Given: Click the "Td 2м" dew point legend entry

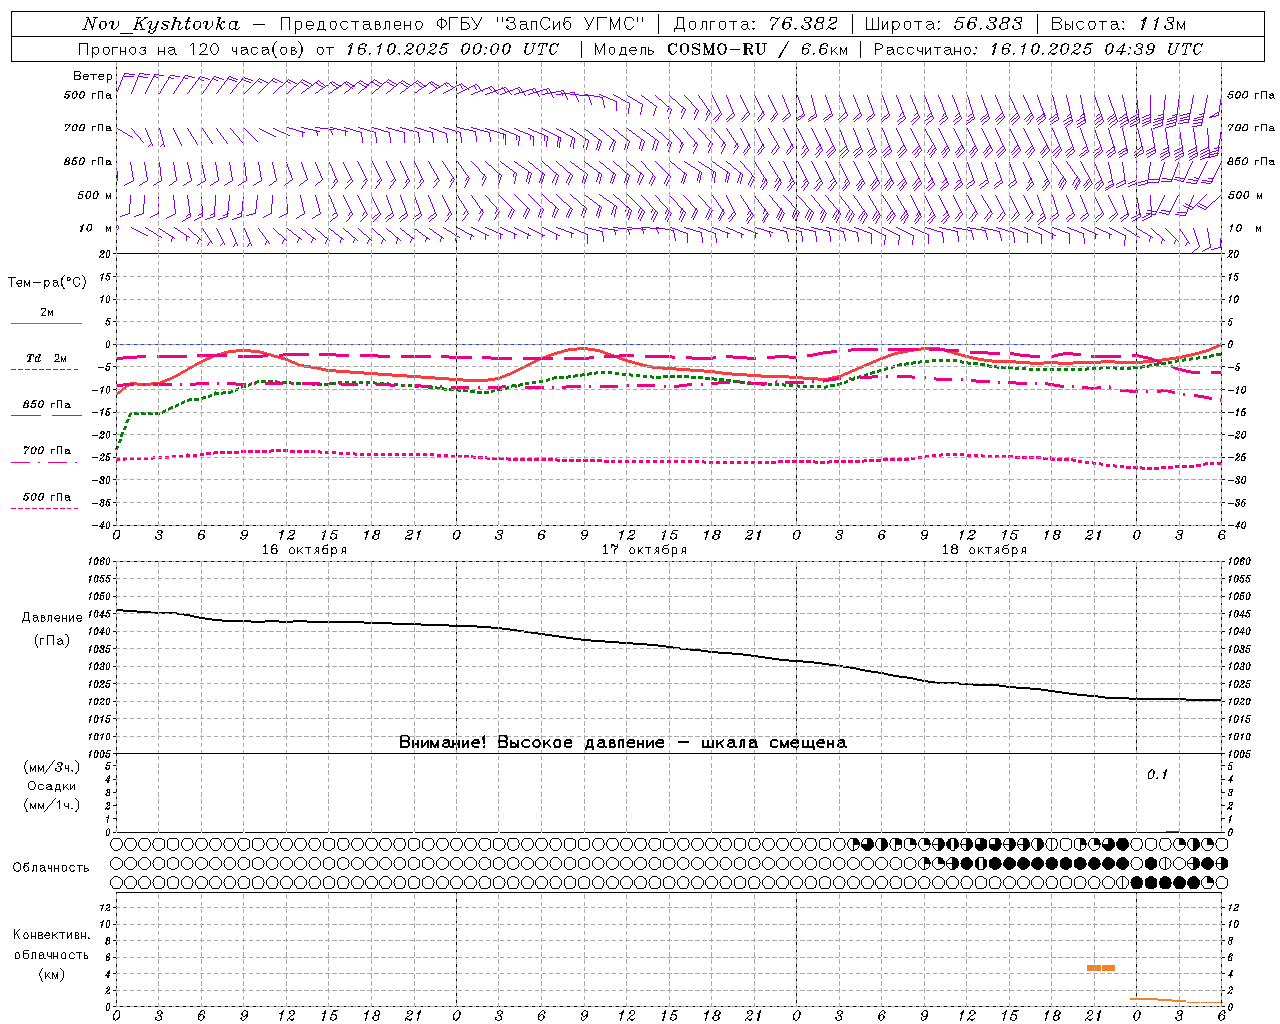Looking at the screenshot, I should point(47,358).
